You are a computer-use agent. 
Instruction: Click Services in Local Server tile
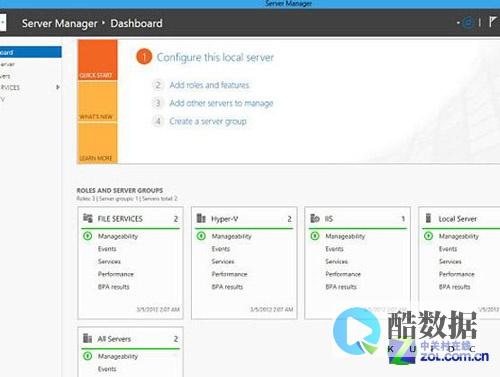tap(450, 261)
